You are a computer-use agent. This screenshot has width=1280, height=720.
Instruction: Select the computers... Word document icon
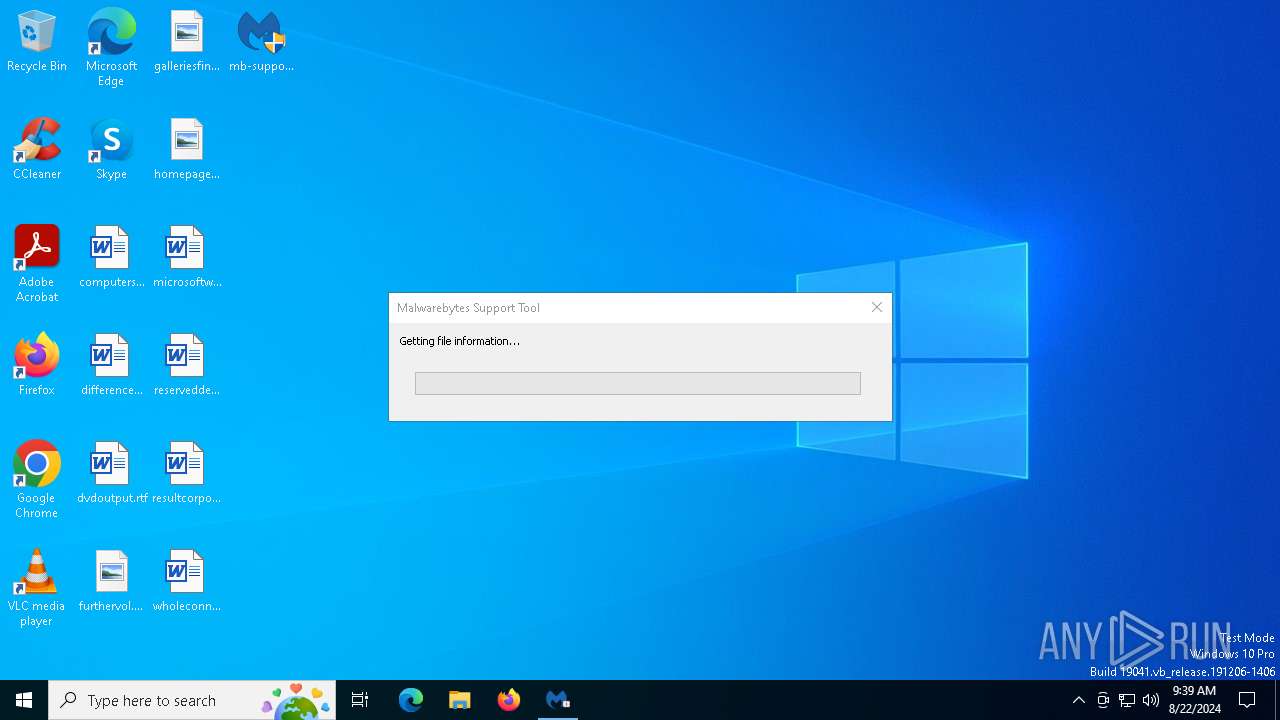[111, 258]
